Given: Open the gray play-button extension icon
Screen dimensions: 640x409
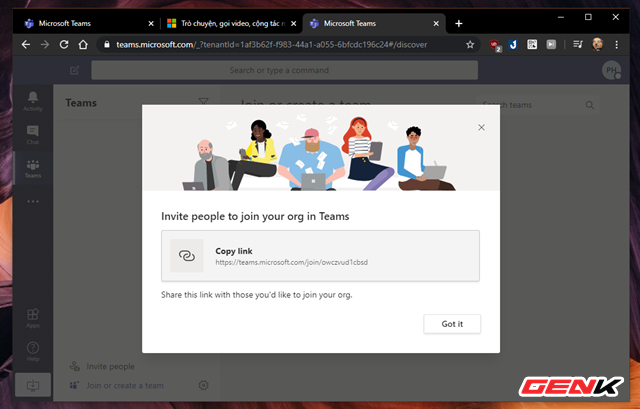Looking at the screenshot, I should 551,44.
